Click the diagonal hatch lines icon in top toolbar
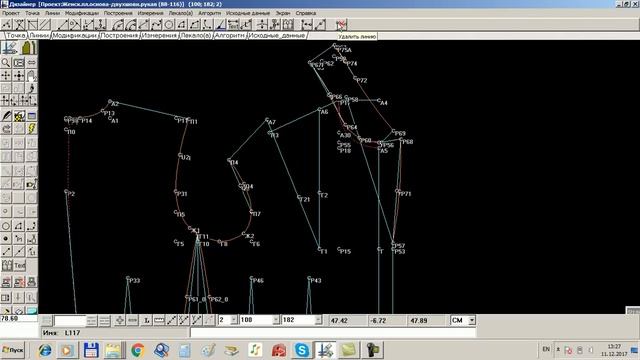The width and height of the screenshot is (640, 360). pyautogui.click(x=45, y=25)
